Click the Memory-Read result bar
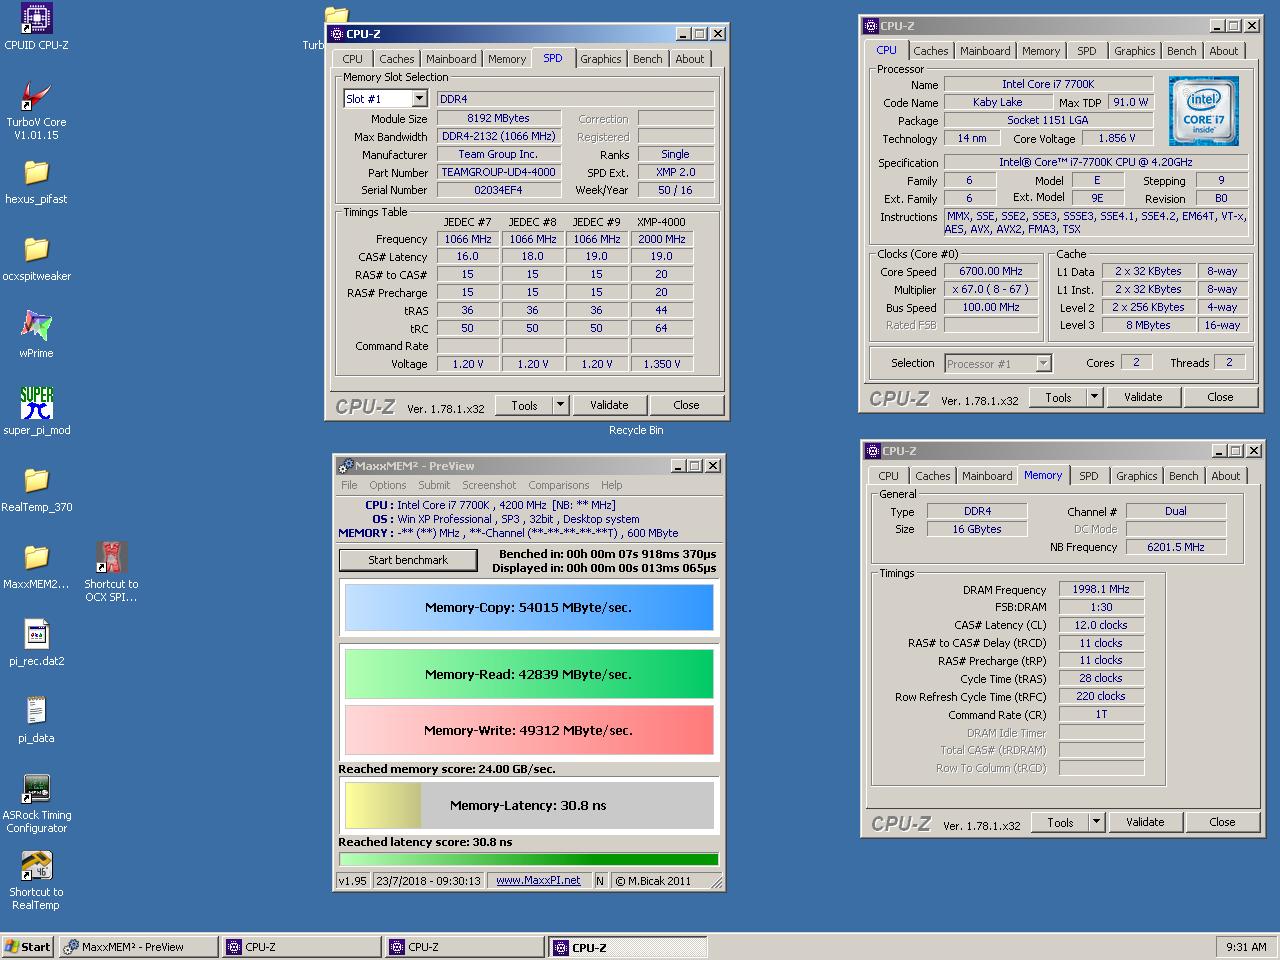The width and height of the screenshot is (1280, 960). point(529,674)
